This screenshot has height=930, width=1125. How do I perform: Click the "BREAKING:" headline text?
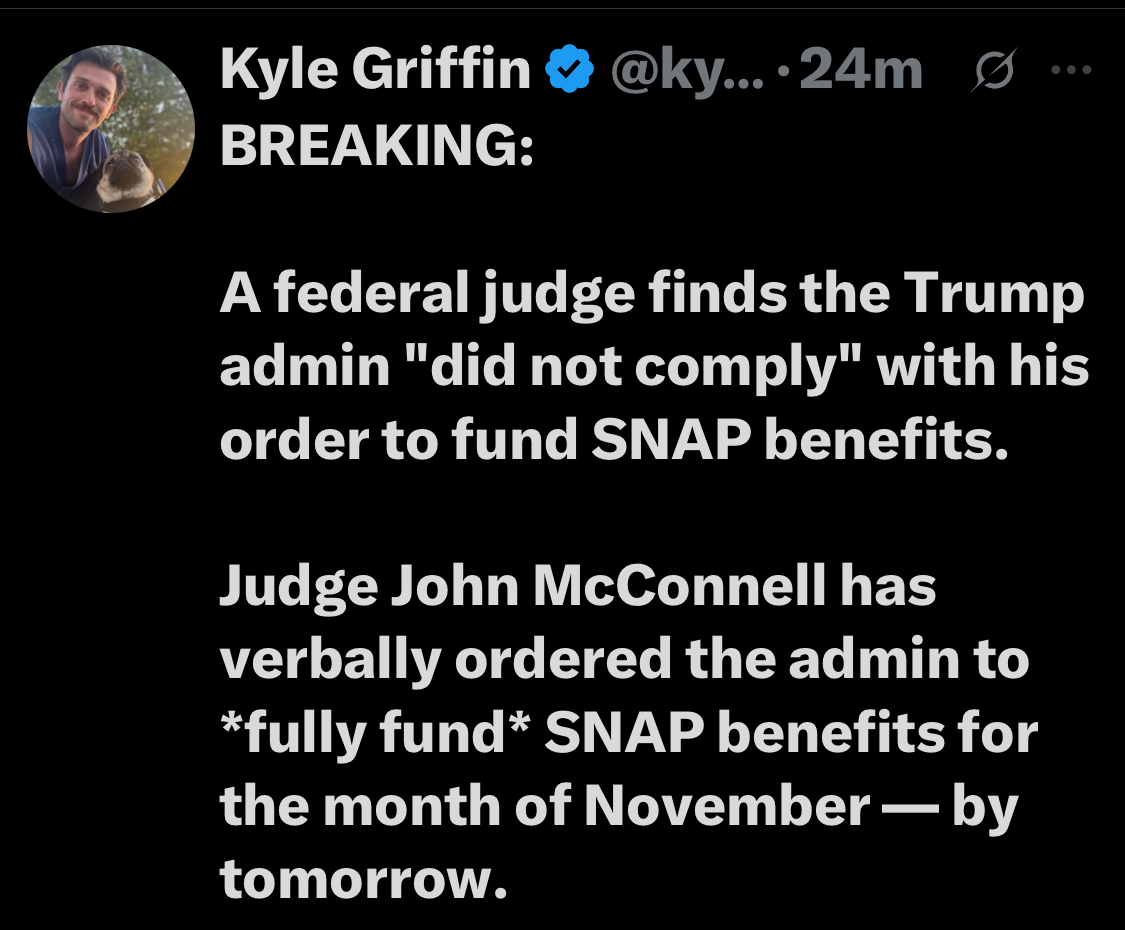[x=375, y=146]
